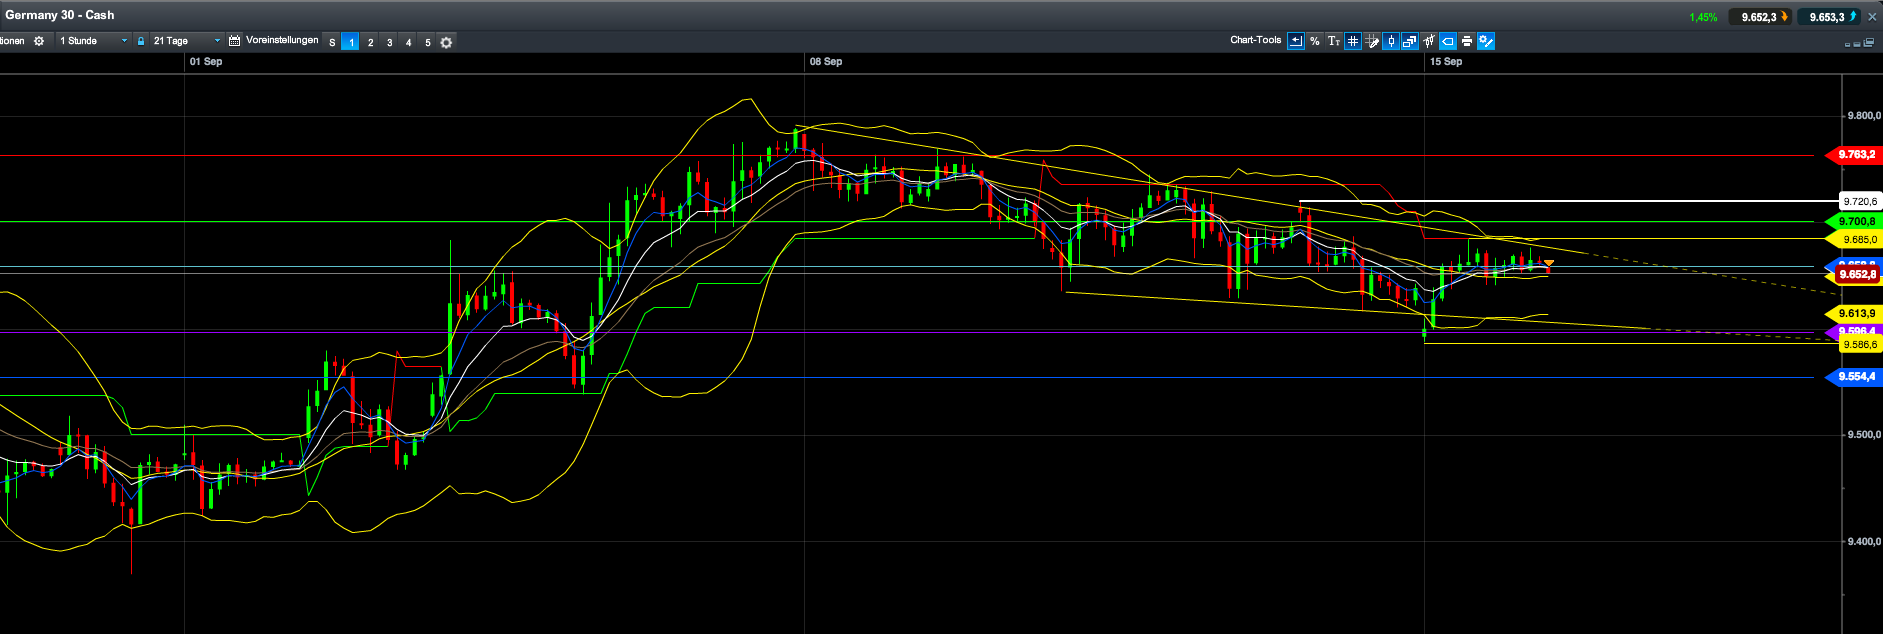The image size is (1883, 634).
Task: Open preset settings gear after preset 5
Action: click(x=446, y=42)
